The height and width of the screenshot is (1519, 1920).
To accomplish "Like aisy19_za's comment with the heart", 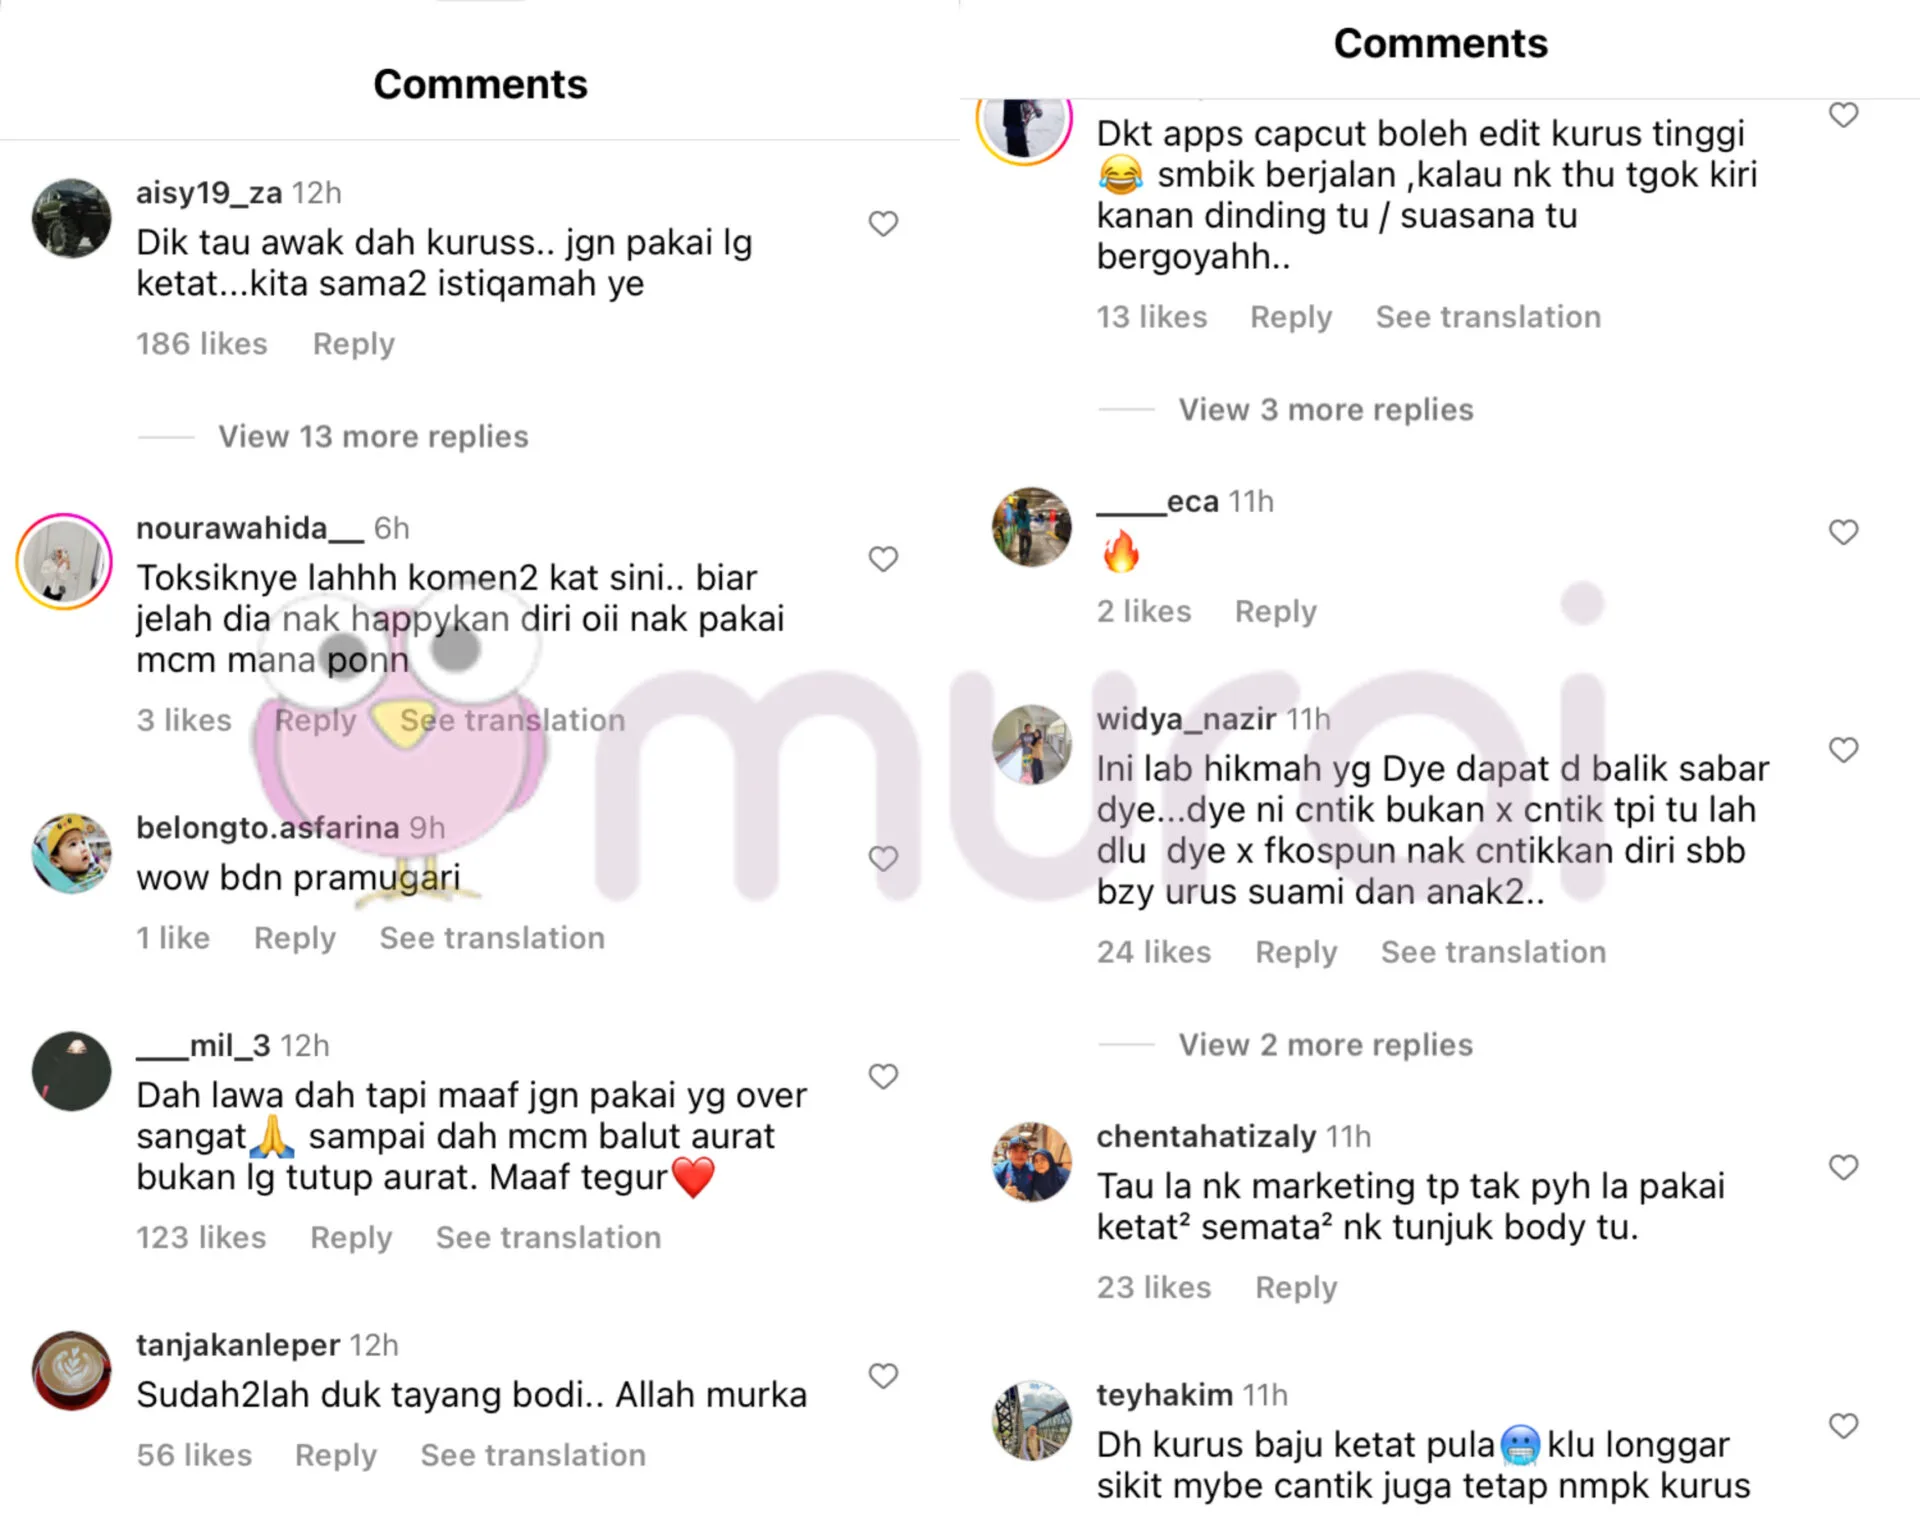I will [x=883, y=224].
